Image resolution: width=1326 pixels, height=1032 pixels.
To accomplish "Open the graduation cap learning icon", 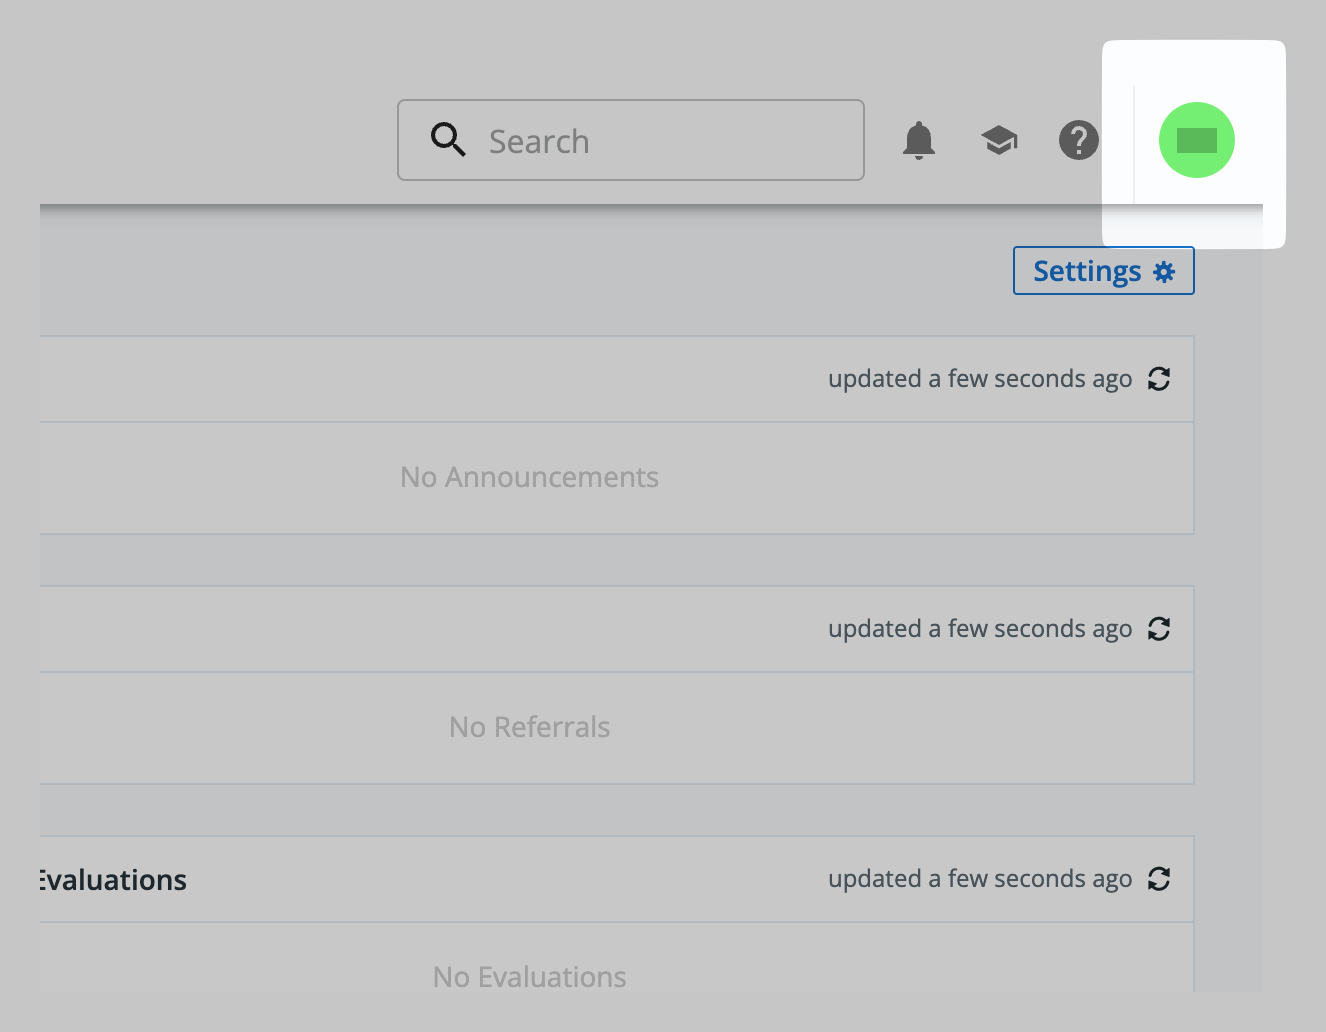I will pyautogui.click(x=999, y=141).
